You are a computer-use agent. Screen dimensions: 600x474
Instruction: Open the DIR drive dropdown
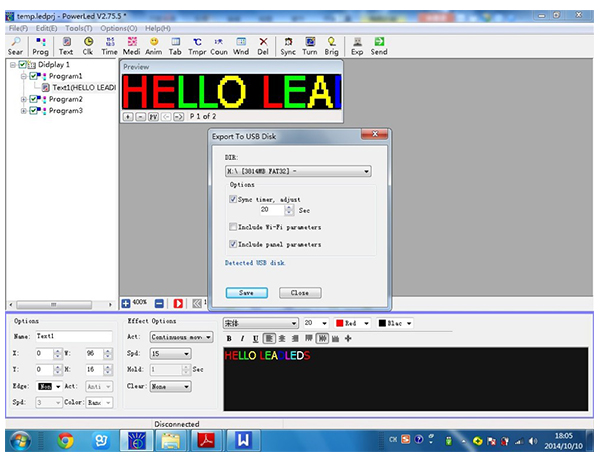coord(366,171)
